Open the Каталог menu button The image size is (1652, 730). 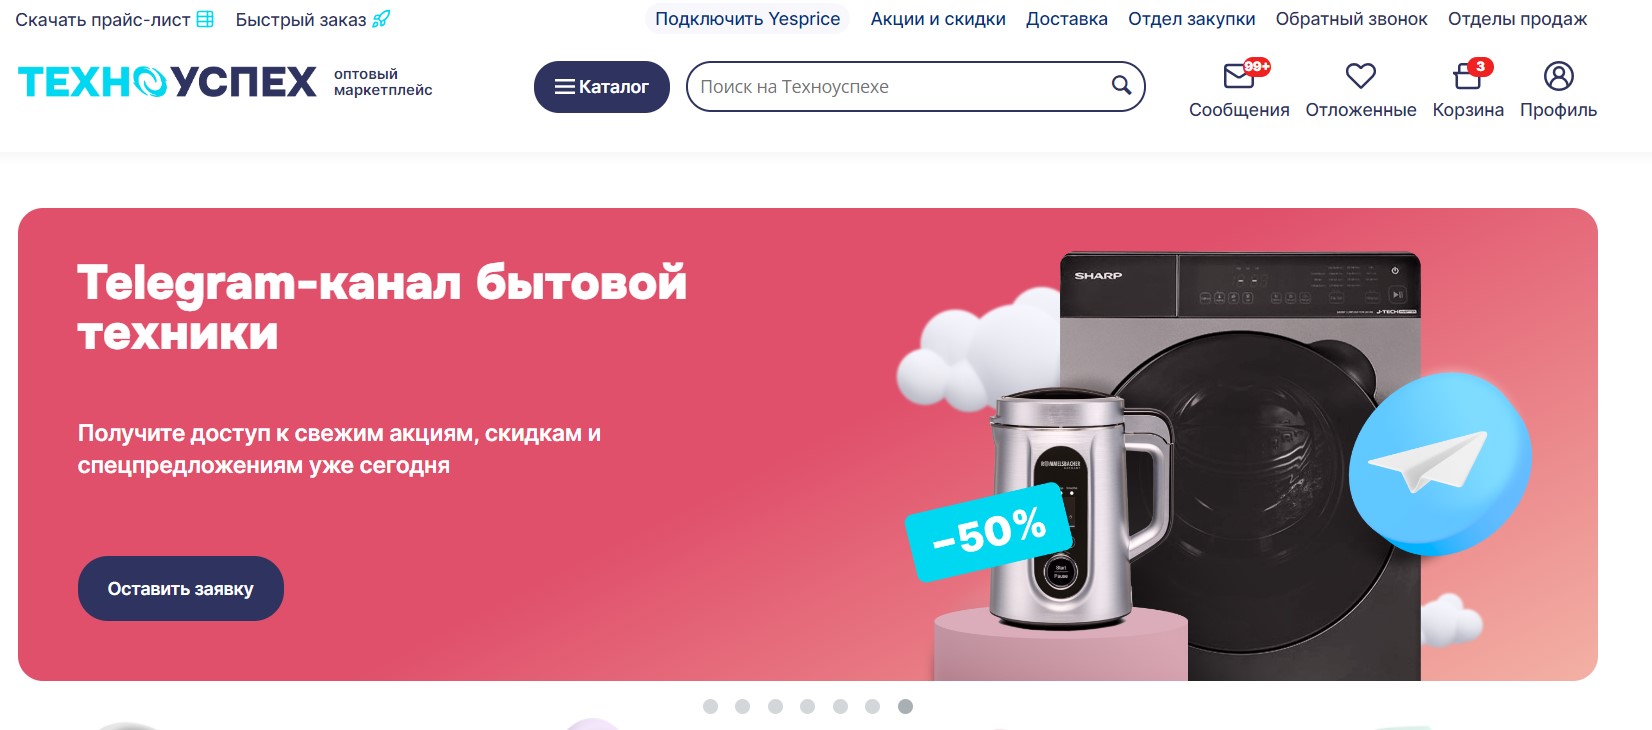point(601,87)
